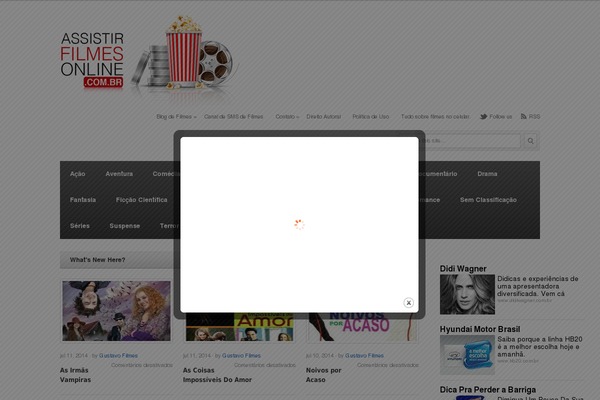Click the search magnifier icon

(530, 141)
